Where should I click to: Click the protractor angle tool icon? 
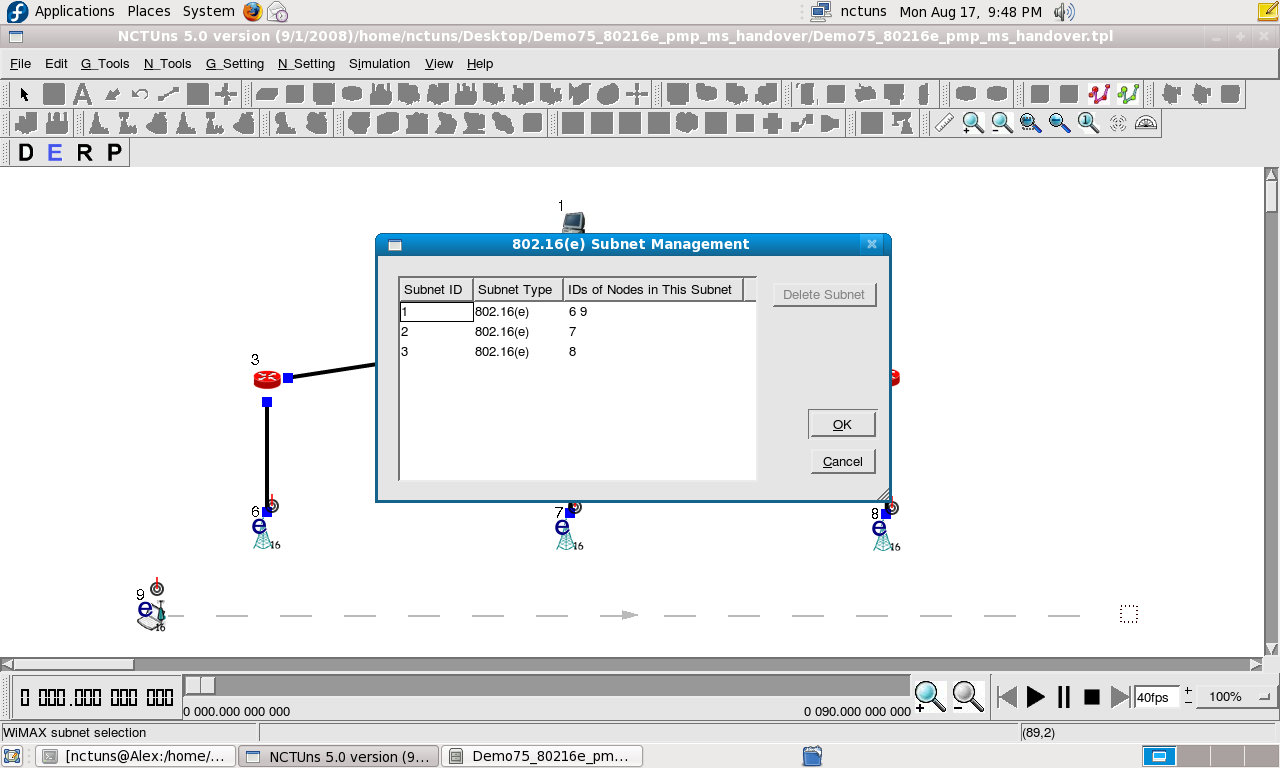pyautogui.click(x=1146, y=123)
